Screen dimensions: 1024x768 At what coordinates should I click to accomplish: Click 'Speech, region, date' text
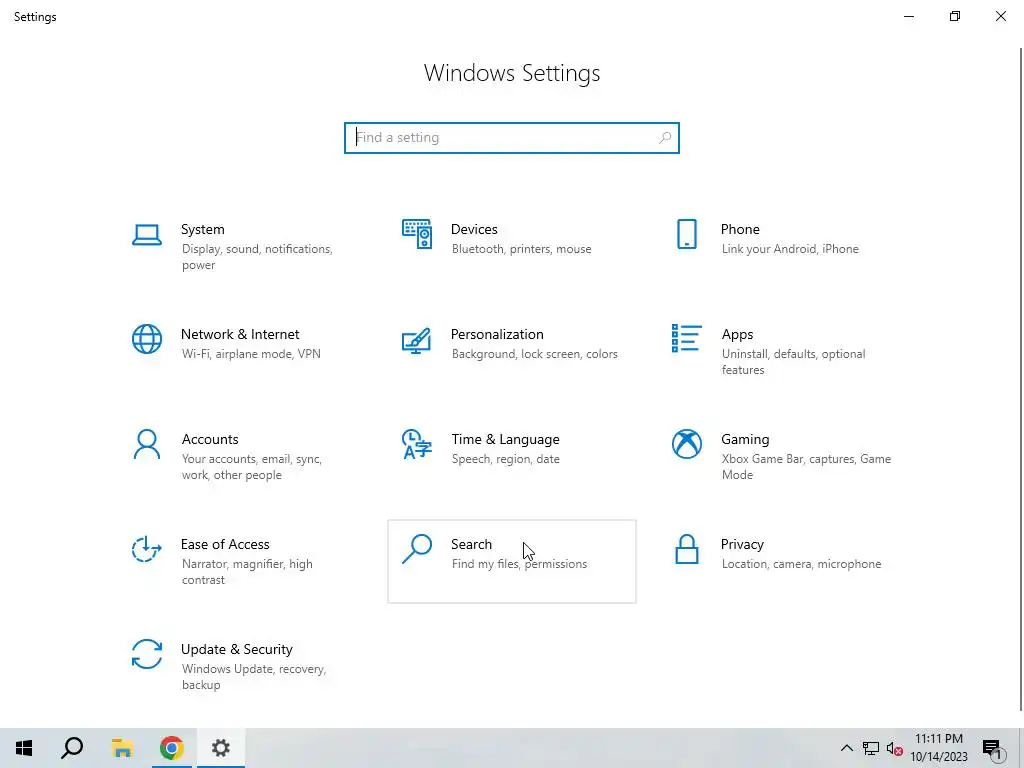(x=505, y=459)
